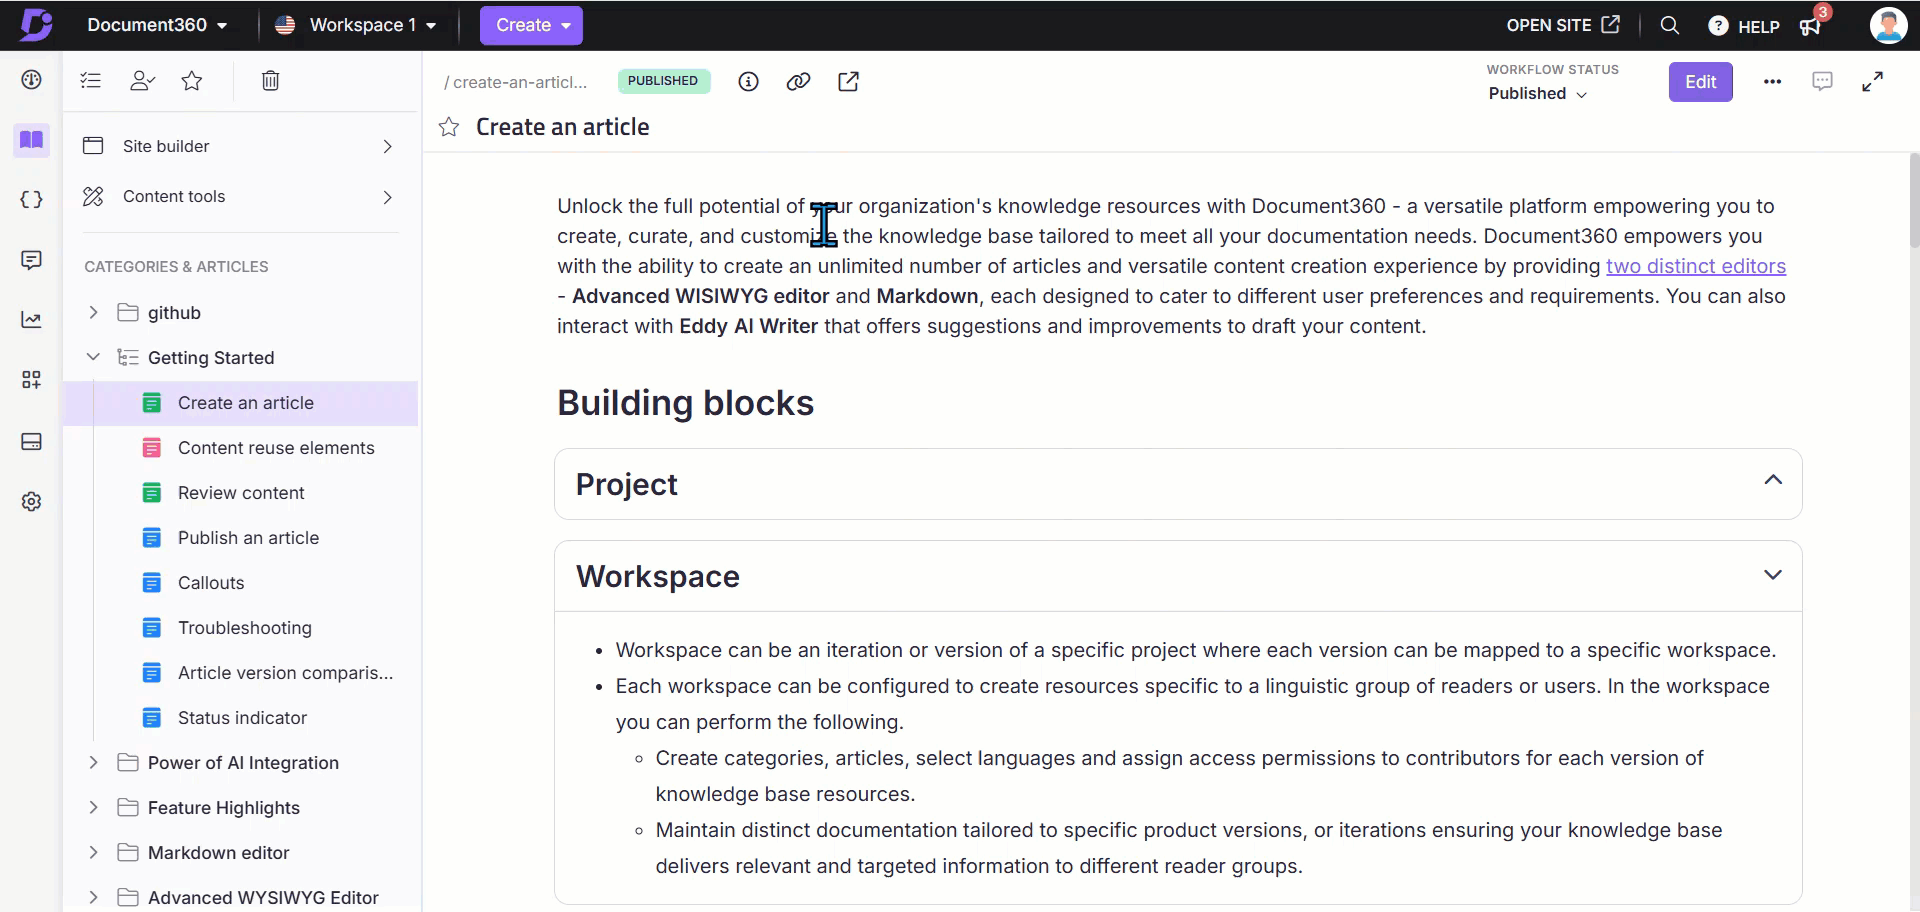
Task: Open the Publish an article item
Action: 248,538
